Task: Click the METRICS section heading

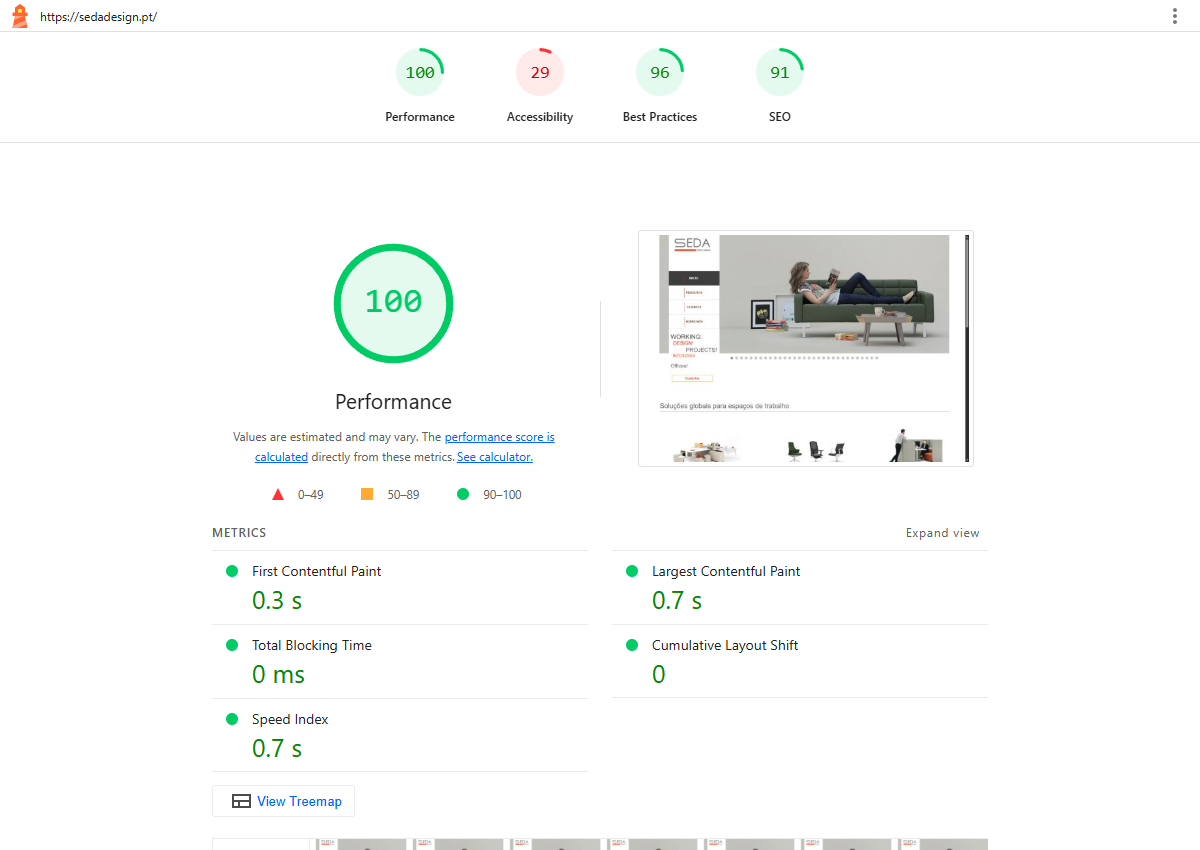Action: click(x=239, y=533)
